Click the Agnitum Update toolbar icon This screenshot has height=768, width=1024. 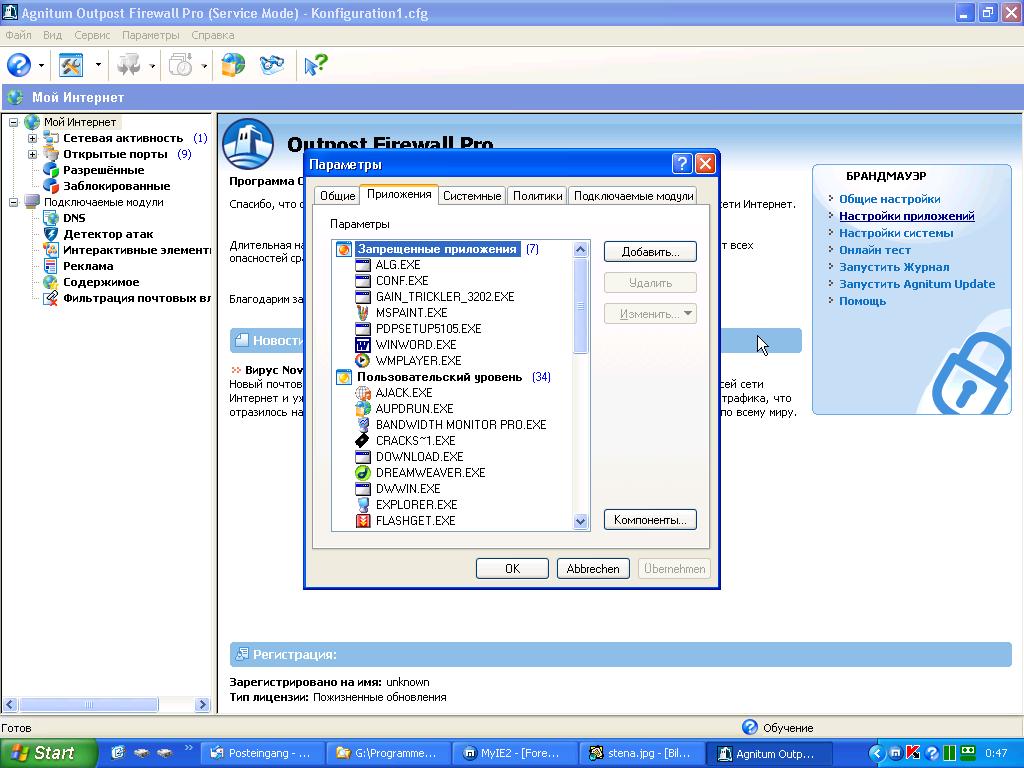[272, 65]
